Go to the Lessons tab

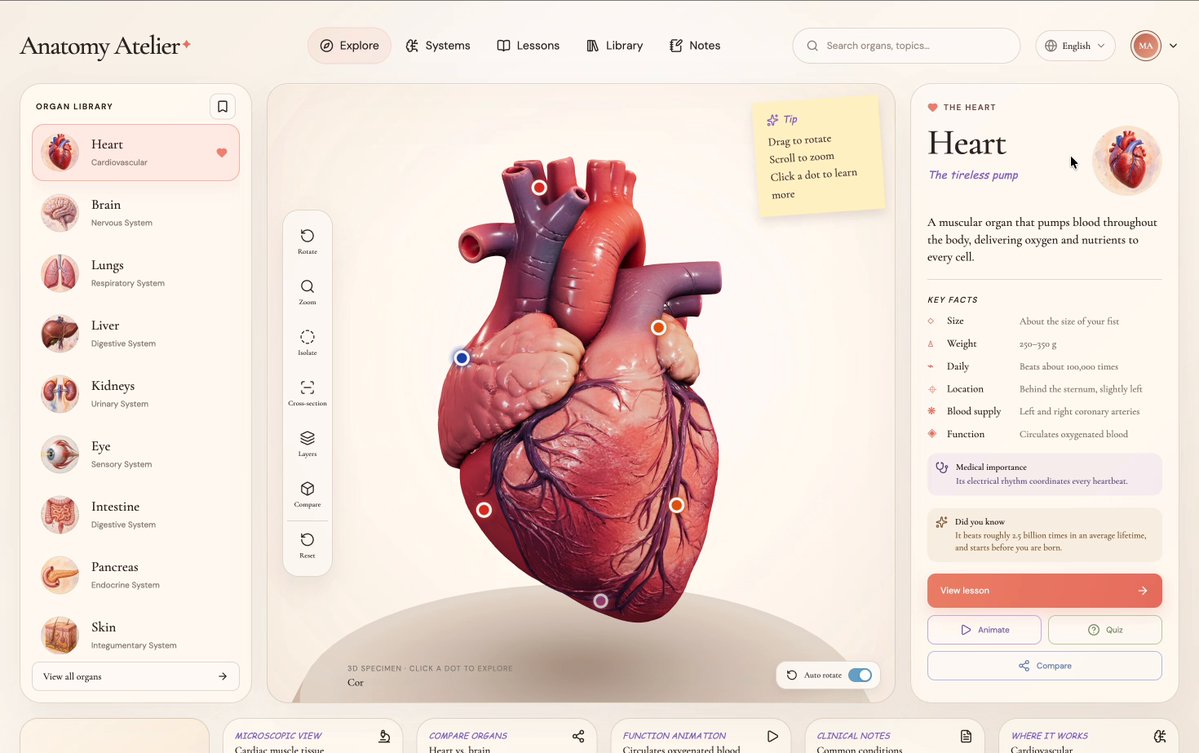click(x=528, y=46)
